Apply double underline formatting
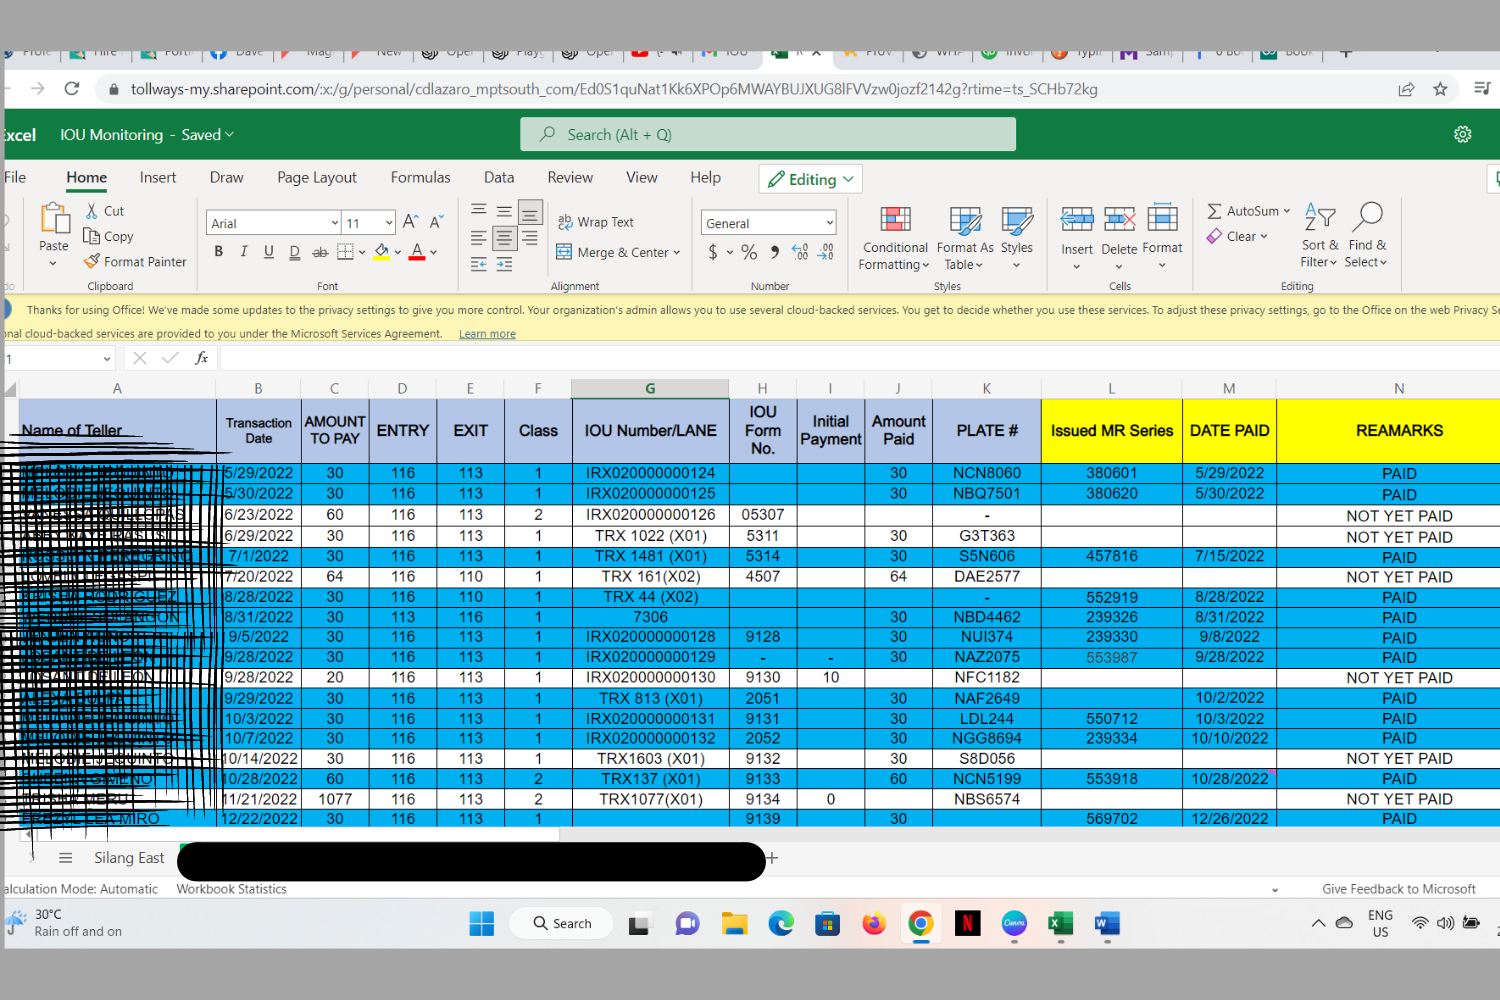Viewport: 1500px width, 1000px height. [x=294, y=252]
